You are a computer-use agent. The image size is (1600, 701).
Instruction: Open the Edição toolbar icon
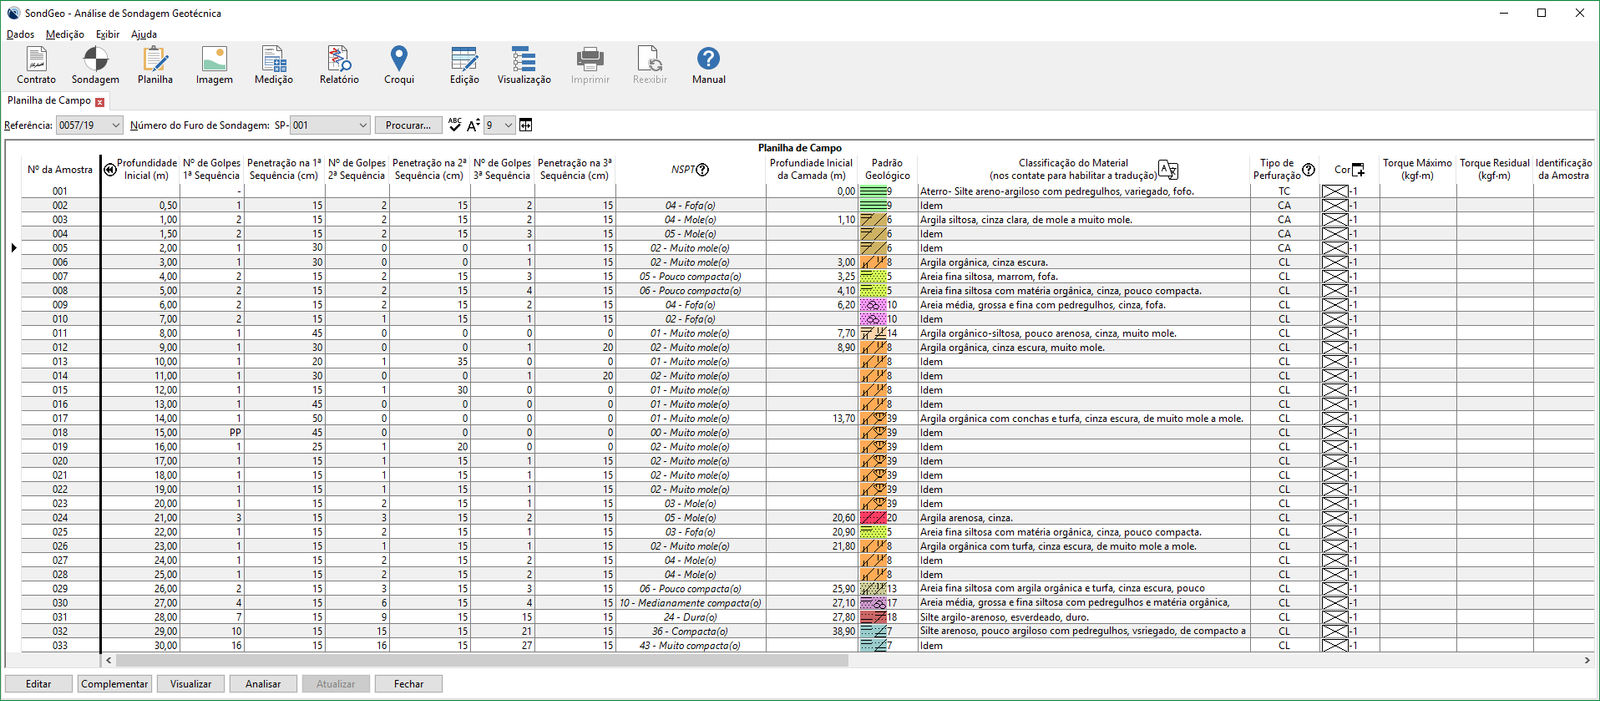point(464,66)
